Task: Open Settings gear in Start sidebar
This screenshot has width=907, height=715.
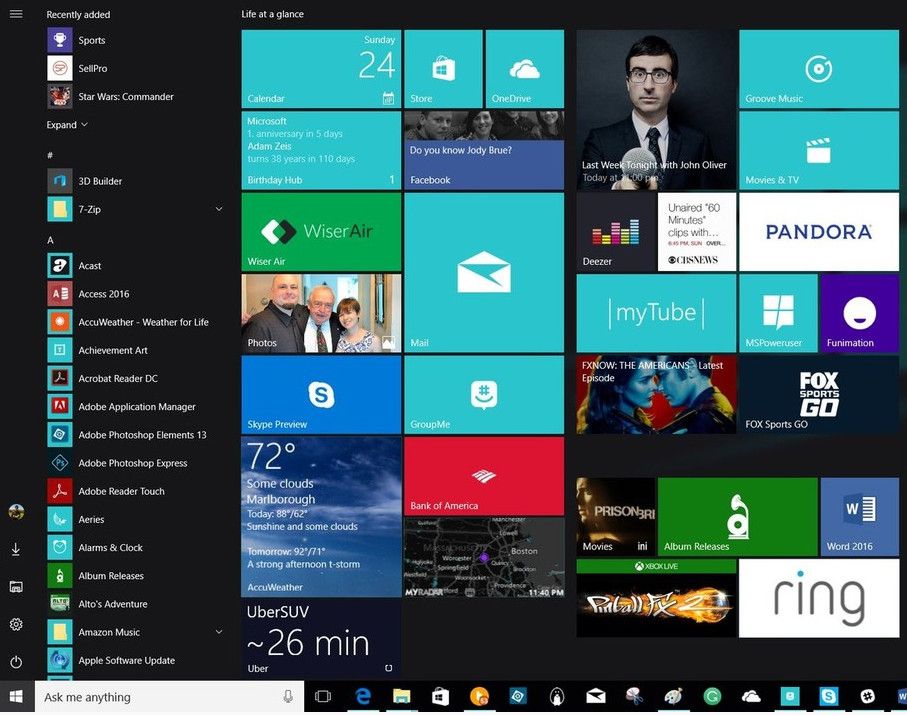Action: (16, 624)
